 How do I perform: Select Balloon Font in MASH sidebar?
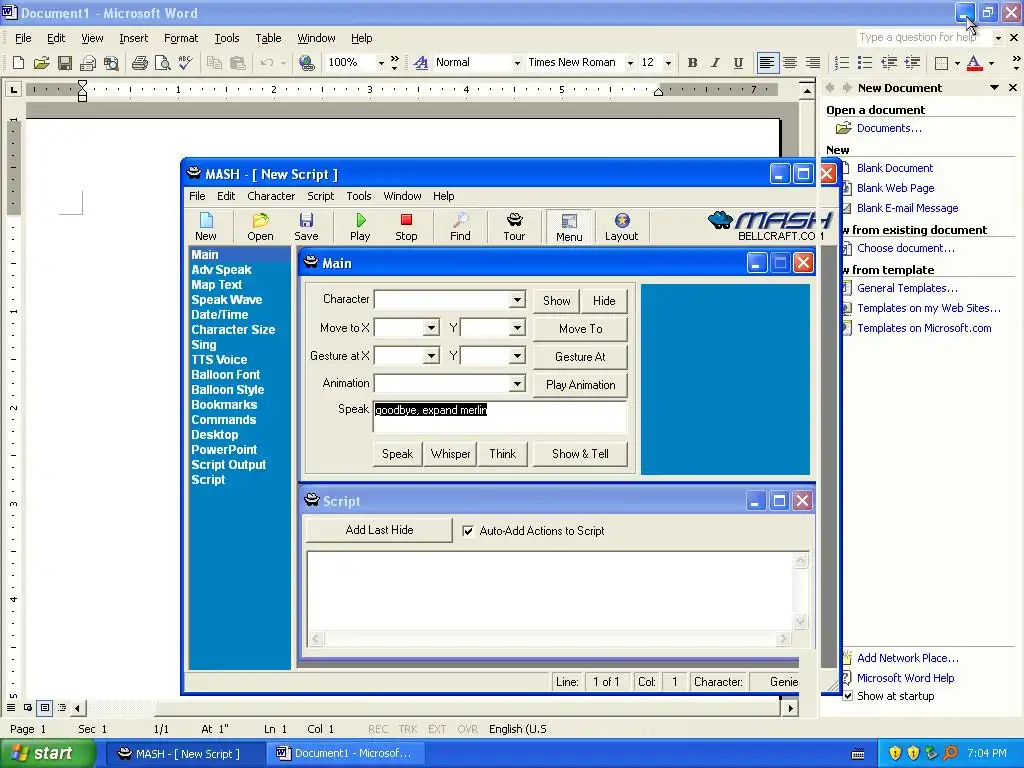(x=225, y=375)
